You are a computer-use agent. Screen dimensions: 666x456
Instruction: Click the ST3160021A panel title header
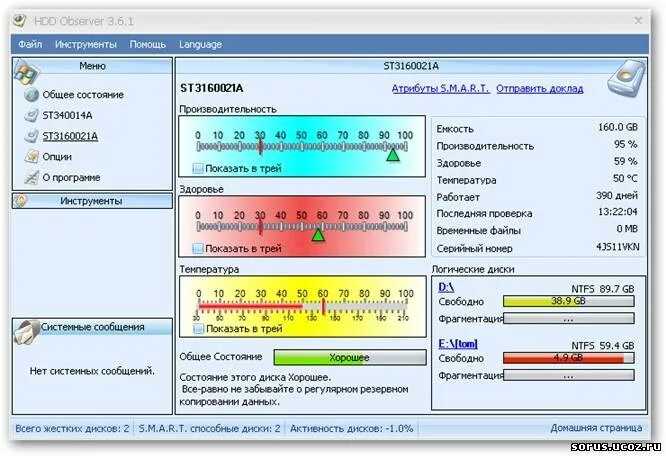coord(411,66)
